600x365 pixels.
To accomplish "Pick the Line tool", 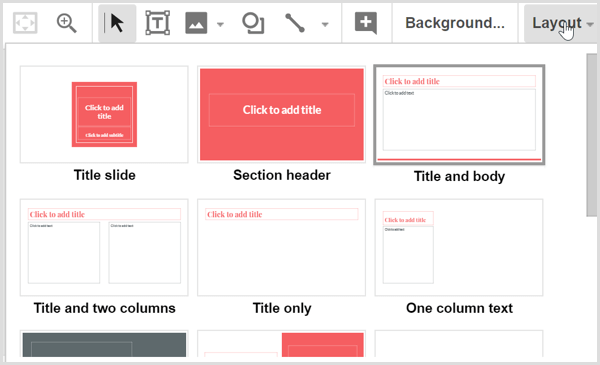I will (x=295, y=23).
